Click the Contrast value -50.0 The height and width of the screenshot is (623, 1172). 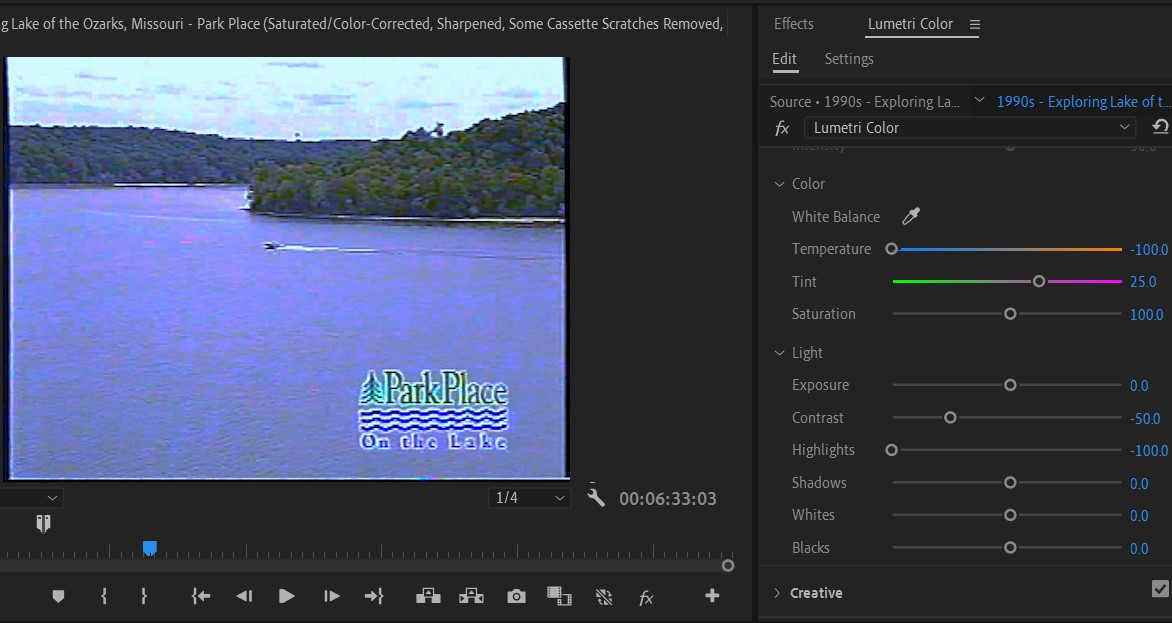(1145, 418)
